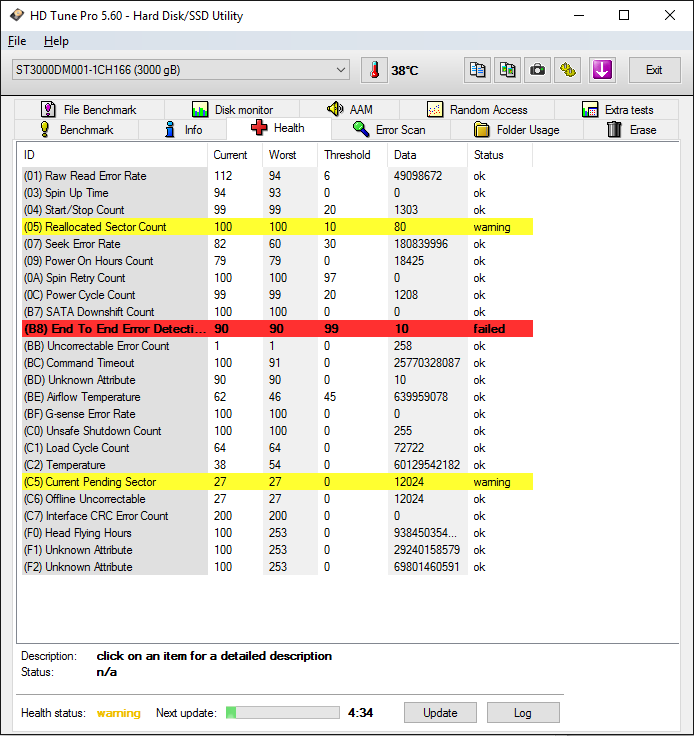Viewport: 694px width, 736px height.
Task: Click the Update button
Action: click(440, 713)
